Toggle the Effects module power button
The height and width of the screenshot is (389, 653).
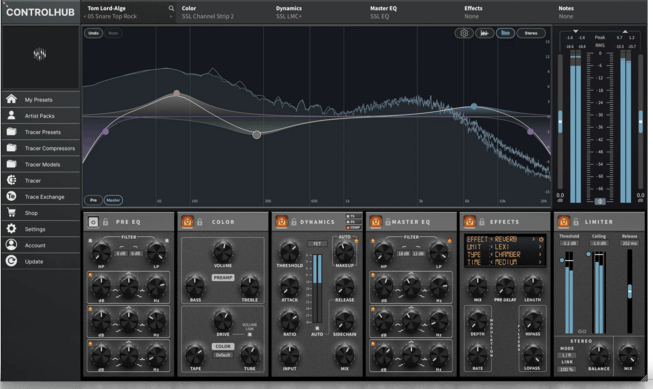pyautogui.click(x=470, y=222)
